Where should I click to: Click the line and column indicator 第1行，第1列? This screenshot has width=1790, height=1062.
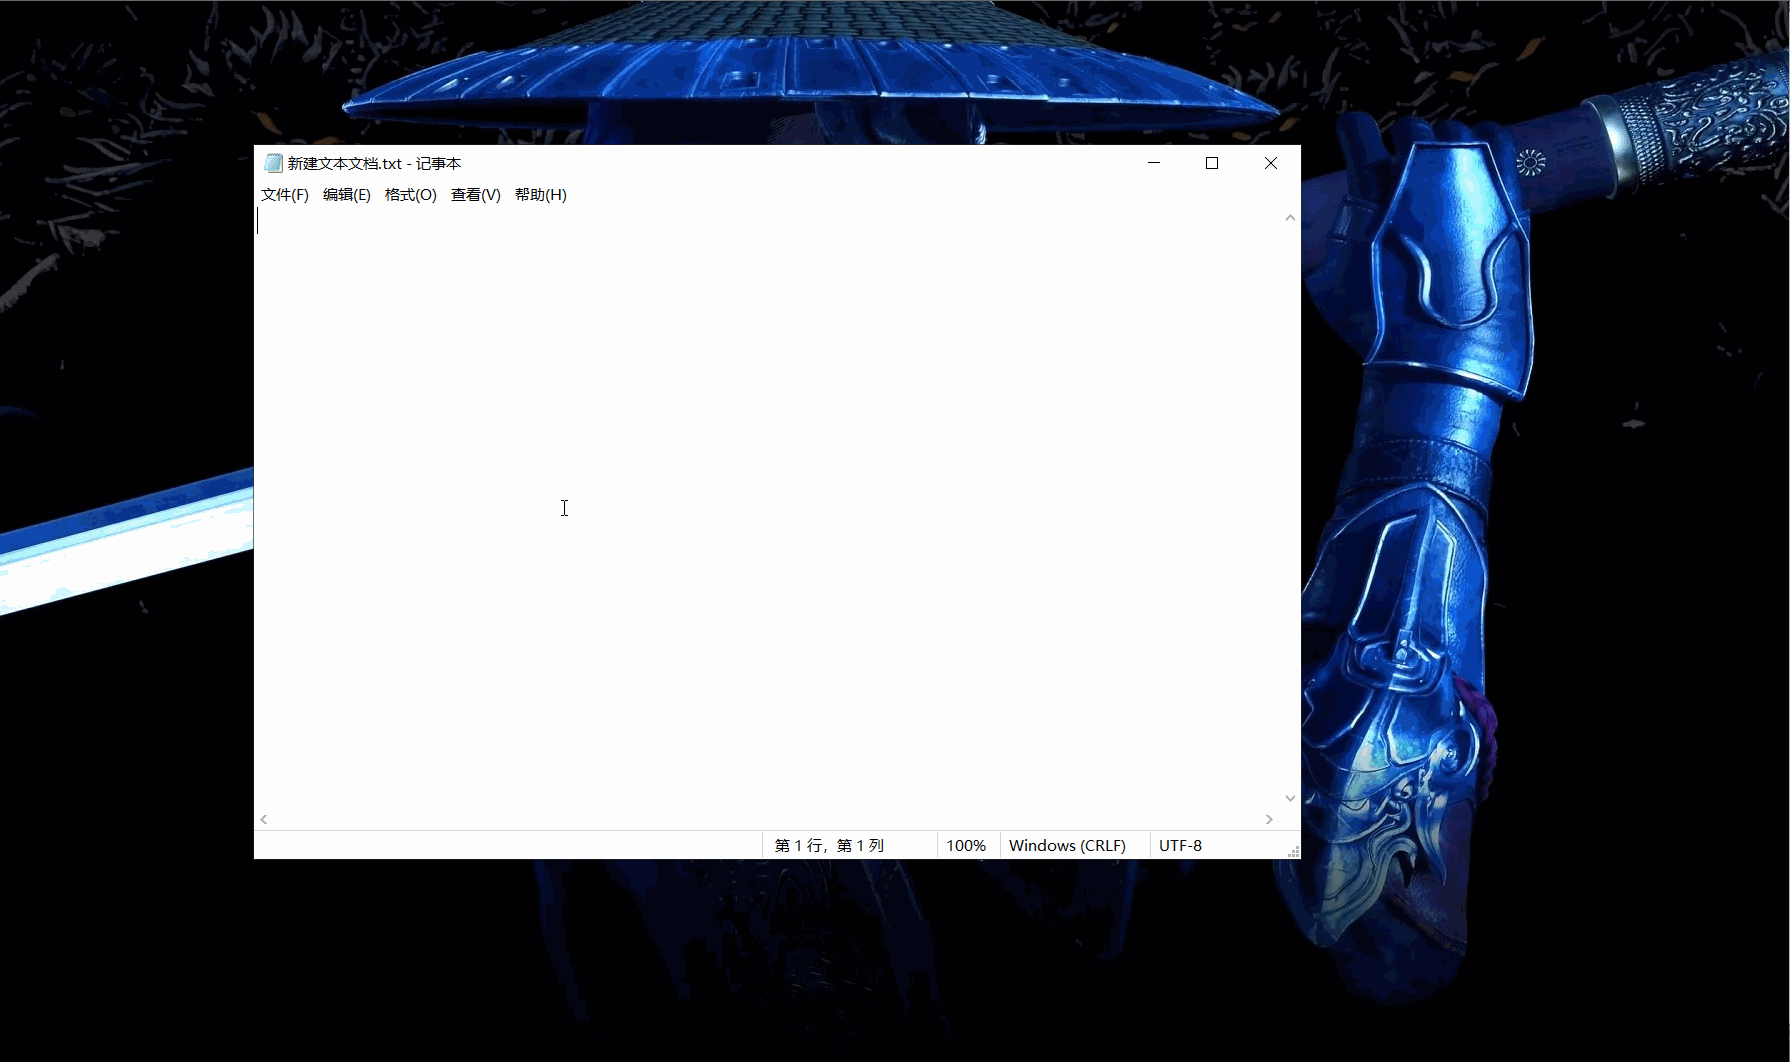click(x=829, y=845)
